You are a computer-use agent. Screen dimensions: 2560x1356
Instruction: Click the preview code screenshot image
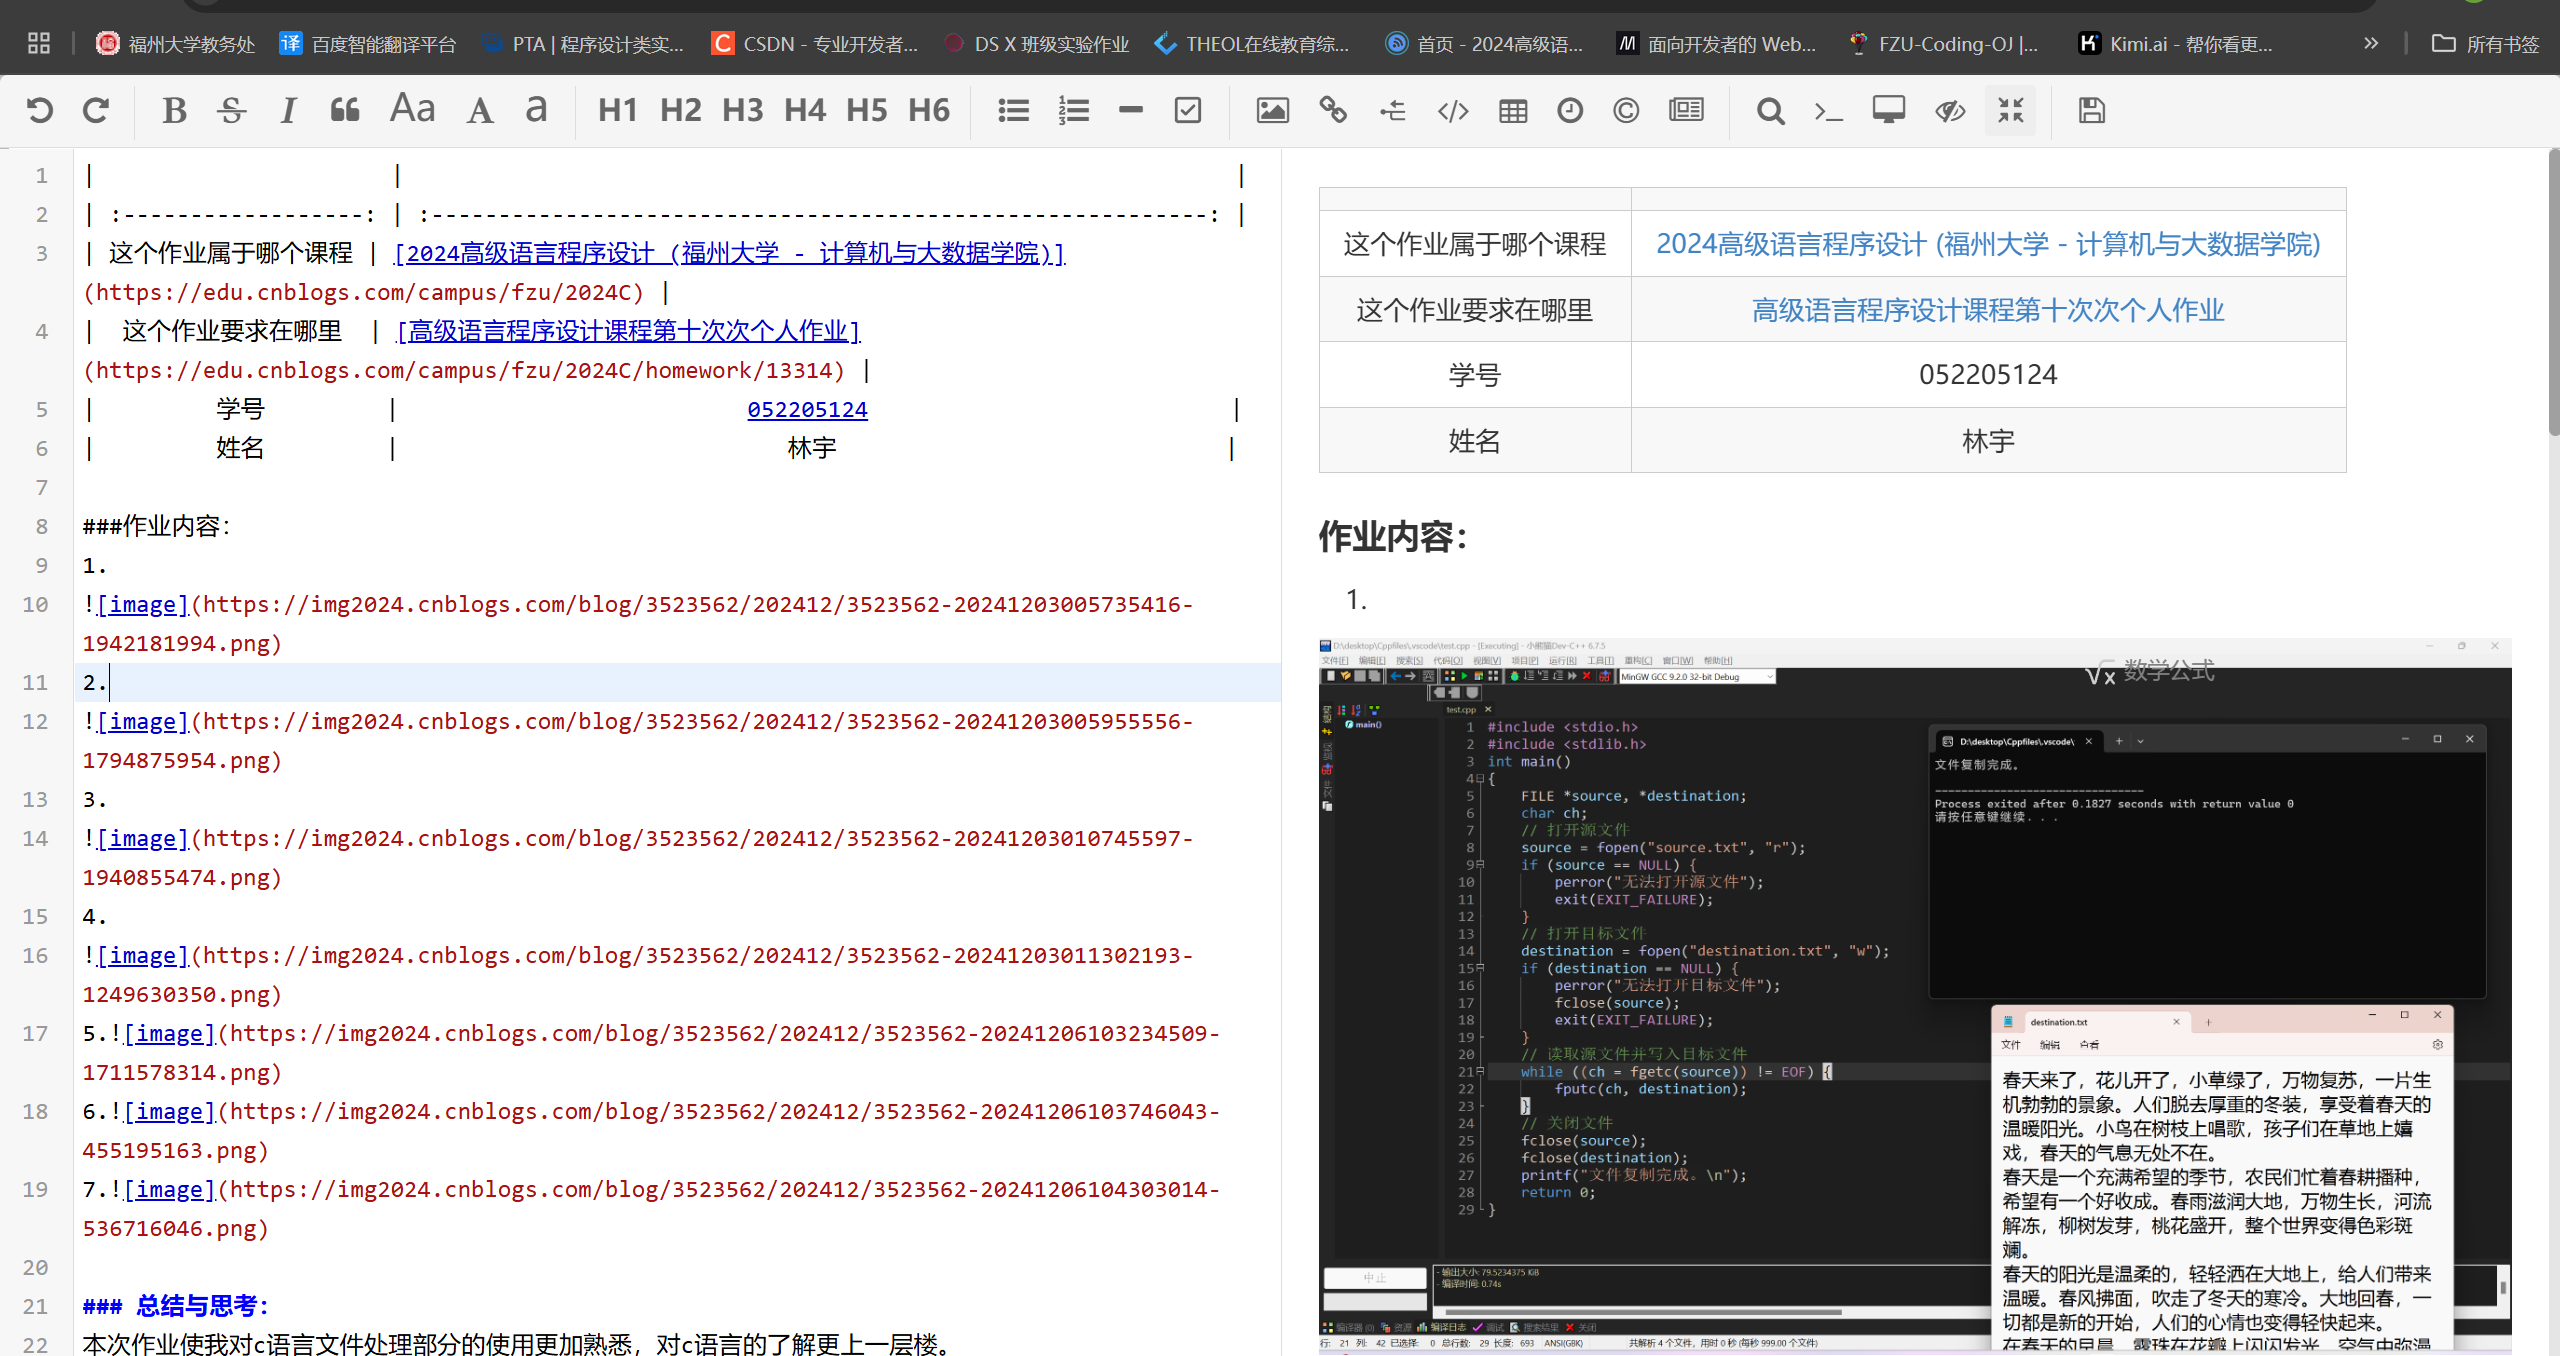tap(1915, 995)
